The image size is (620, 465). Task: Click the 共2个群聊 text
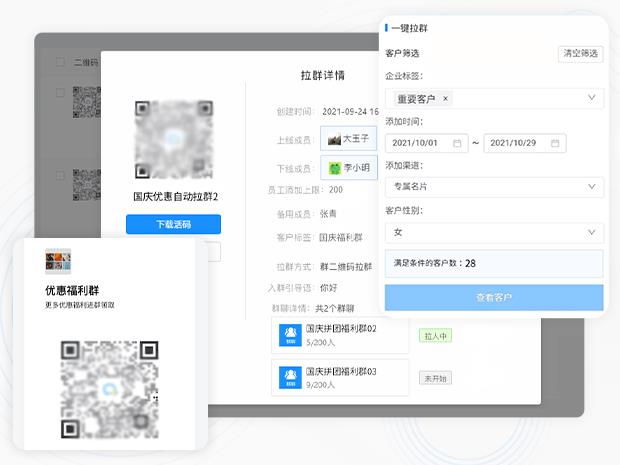[335, 308]
